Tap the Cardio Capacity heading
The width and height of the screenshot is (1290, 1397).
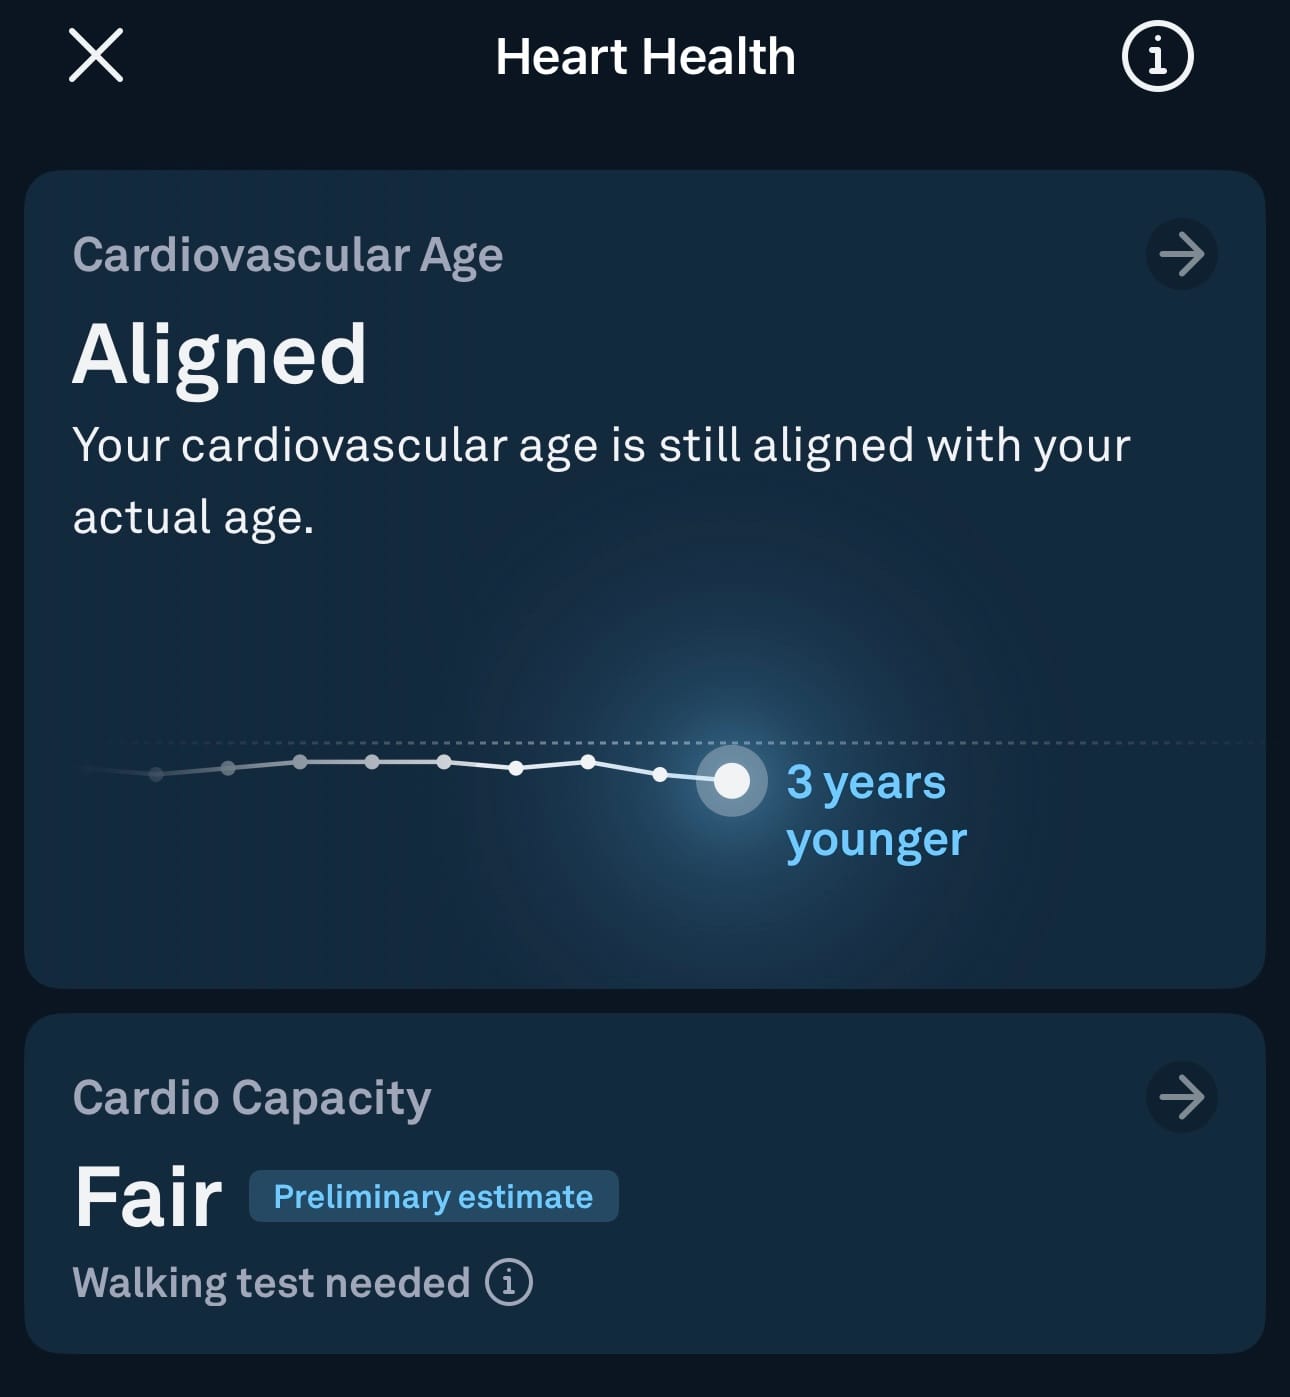252,1098
